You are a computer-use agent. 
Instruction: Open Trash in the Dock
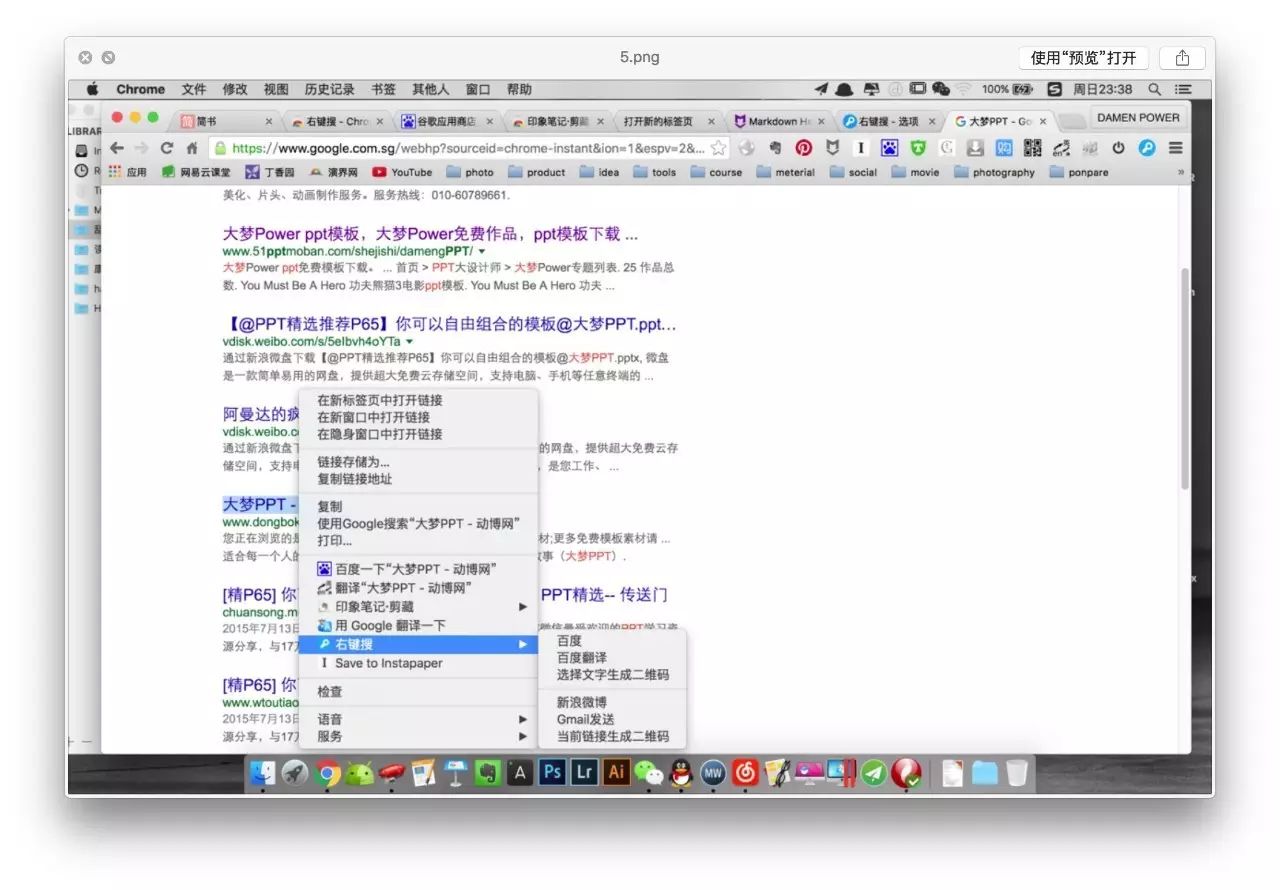tap(1017, 772)
